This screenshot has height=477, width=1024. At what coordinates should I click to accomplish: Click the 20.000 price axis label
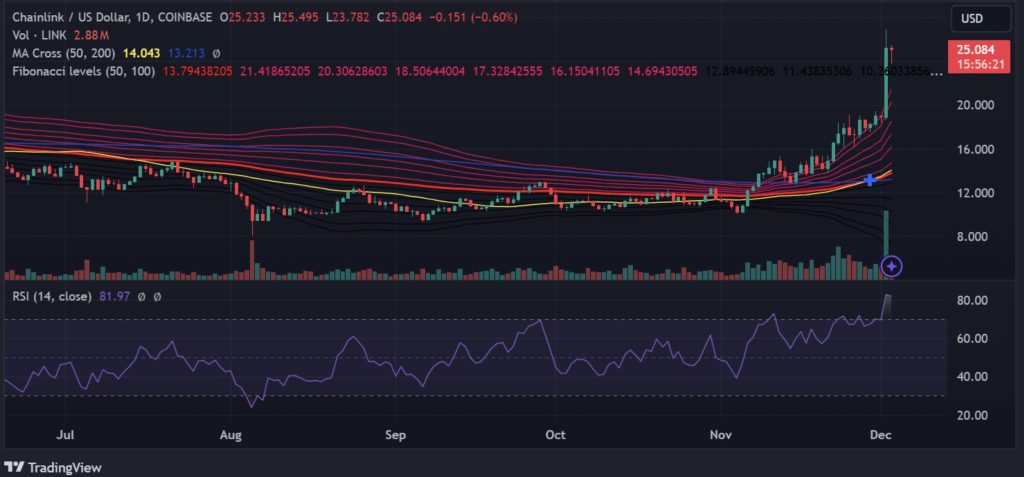click(976, 105)
